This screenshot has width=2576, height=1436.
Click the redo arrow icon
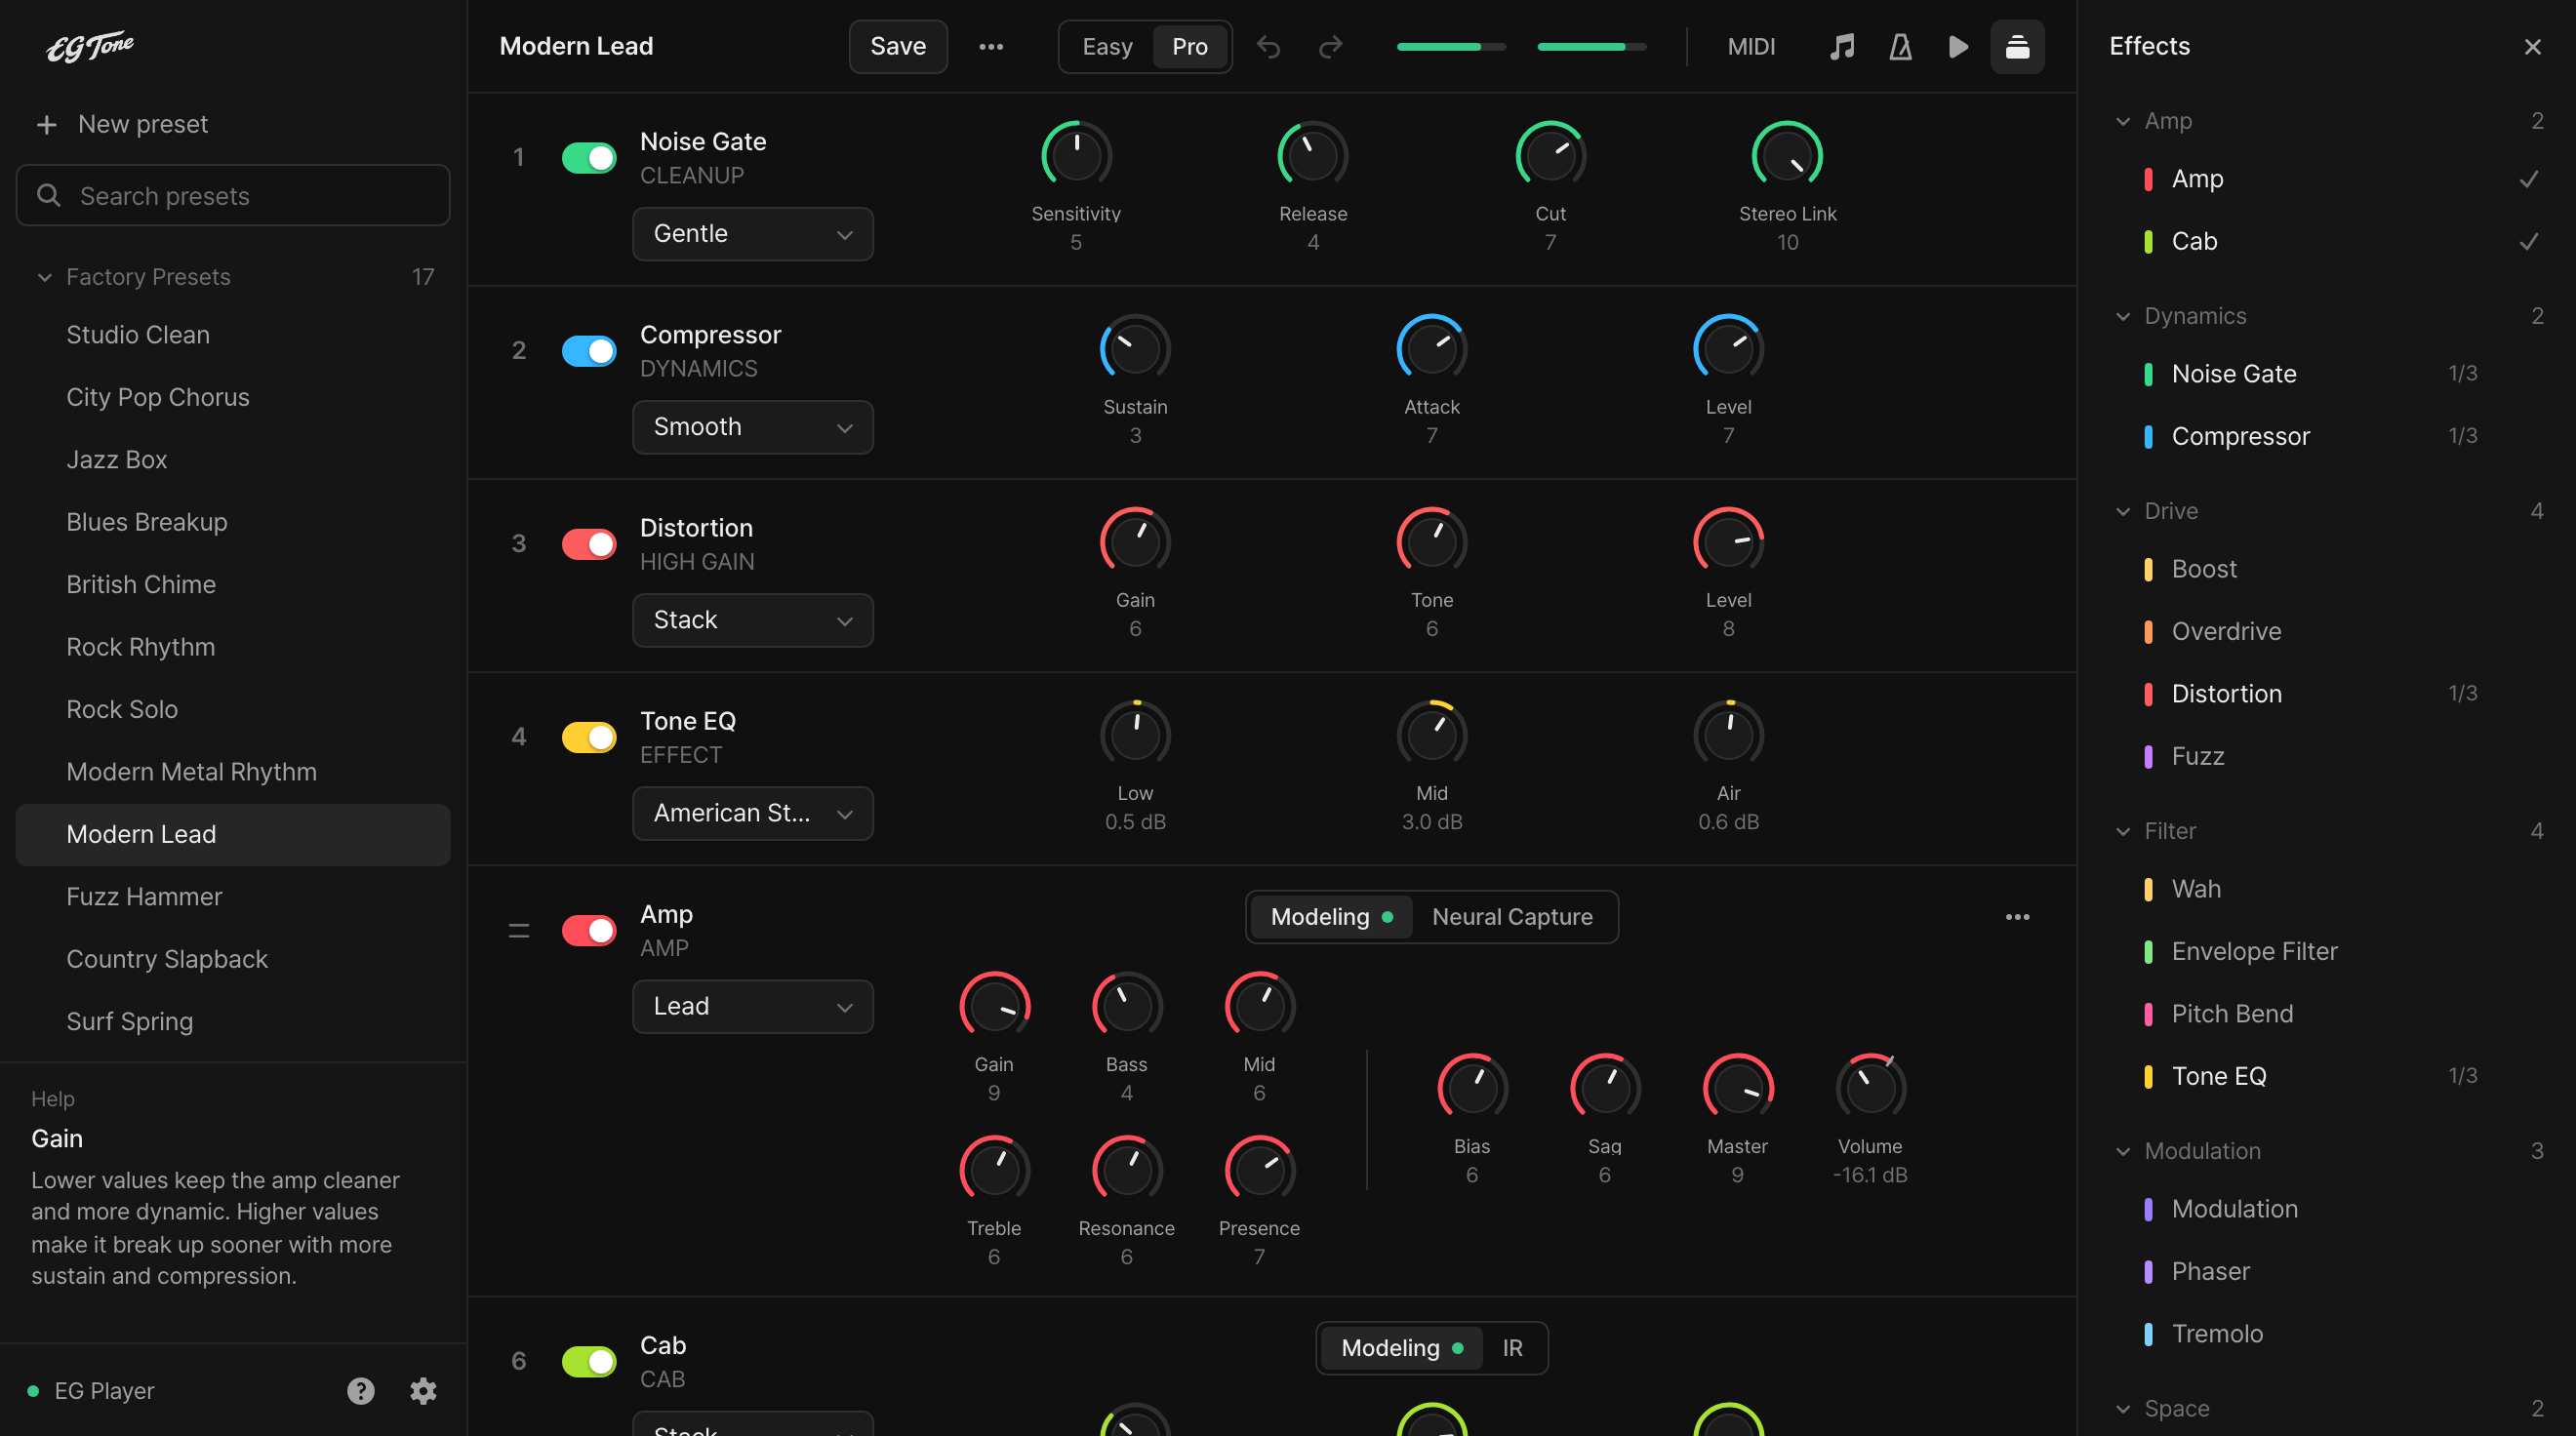[1330, 47]
